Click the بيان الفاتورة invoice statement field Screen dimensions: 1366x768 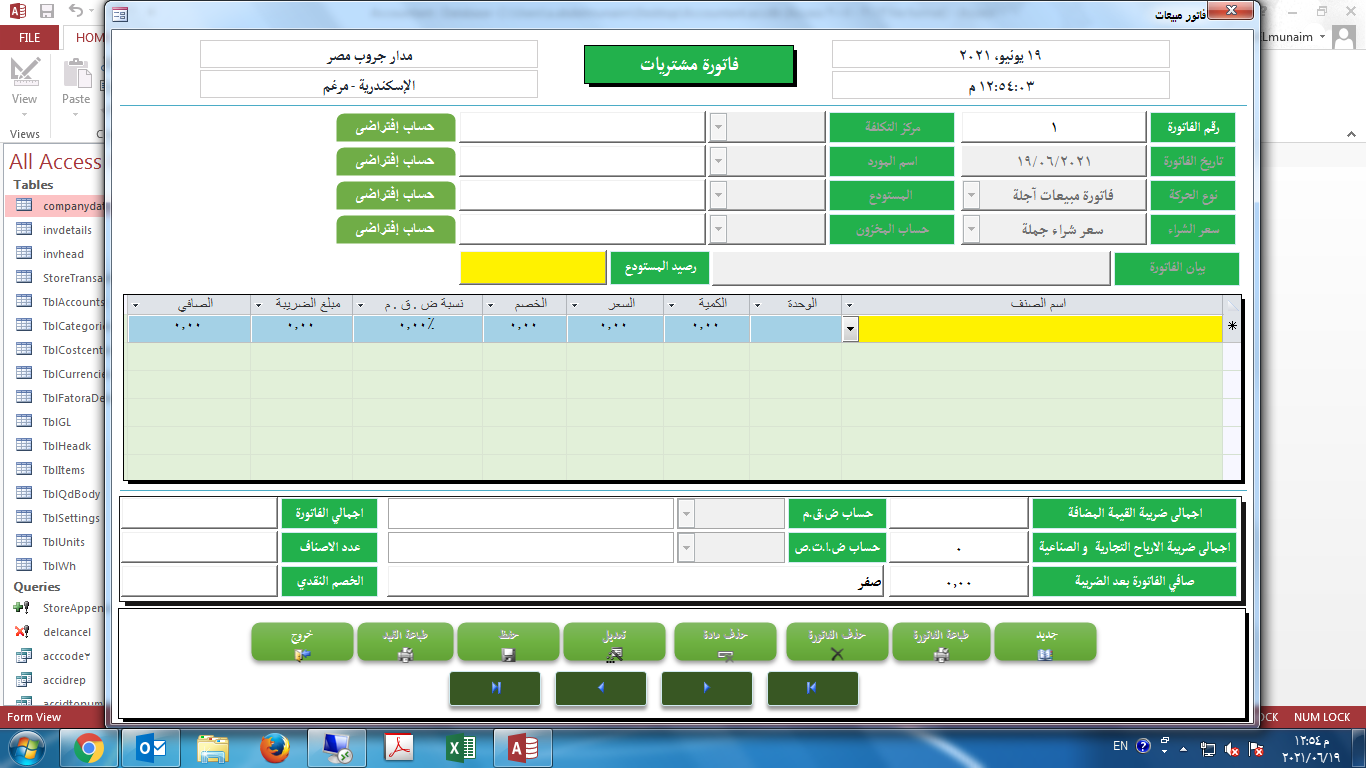911,268
